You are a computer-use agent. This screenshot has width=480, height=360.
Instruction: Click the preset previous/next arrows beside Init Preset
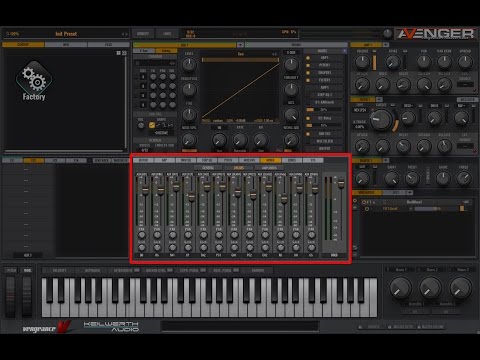pyautogui.click(x=124, y=34)
